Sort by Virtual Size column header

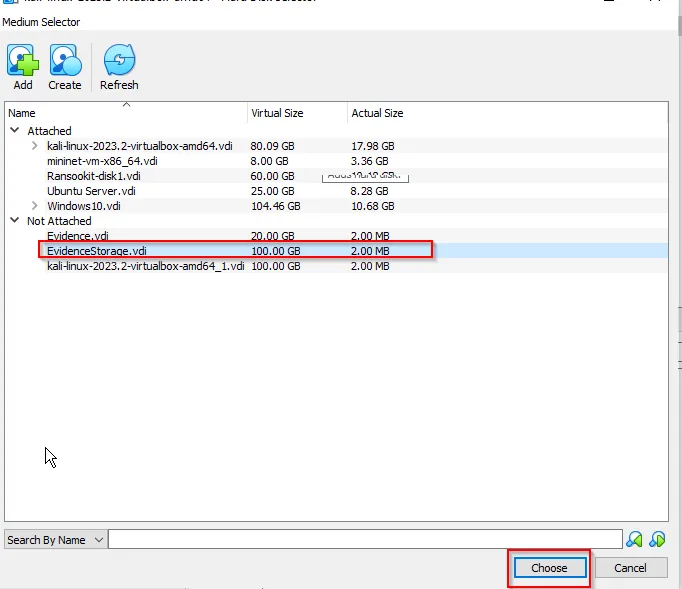(296, 113)
